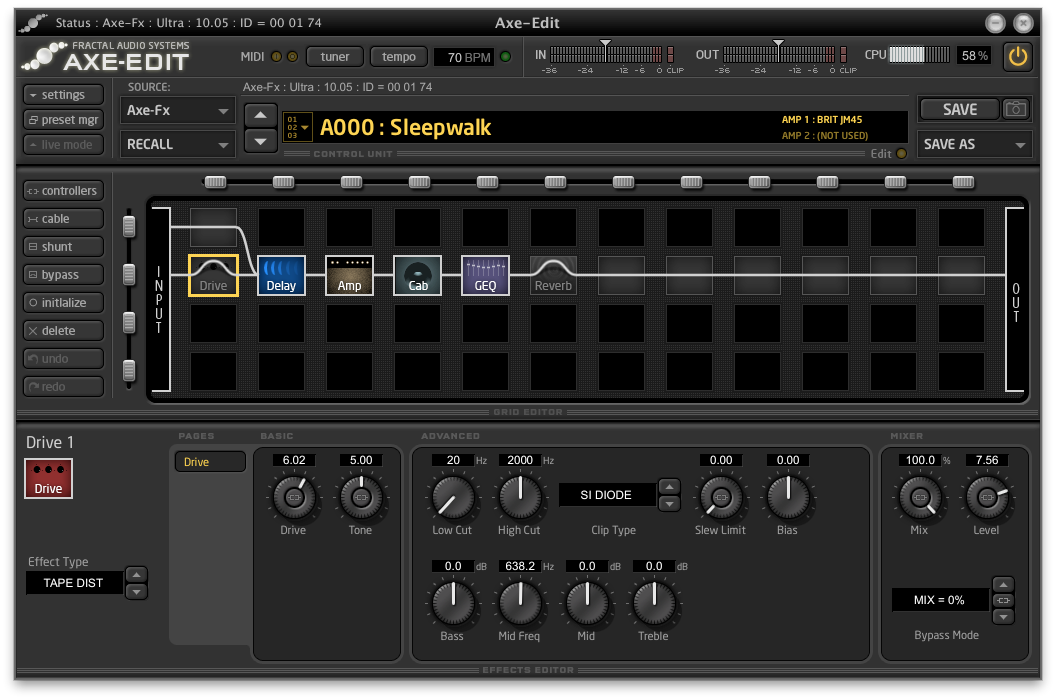The width and height of the screenshot is (1056, 700).
Task: Click the SI DIODE clip type field
Action: [x=607, y=495]
